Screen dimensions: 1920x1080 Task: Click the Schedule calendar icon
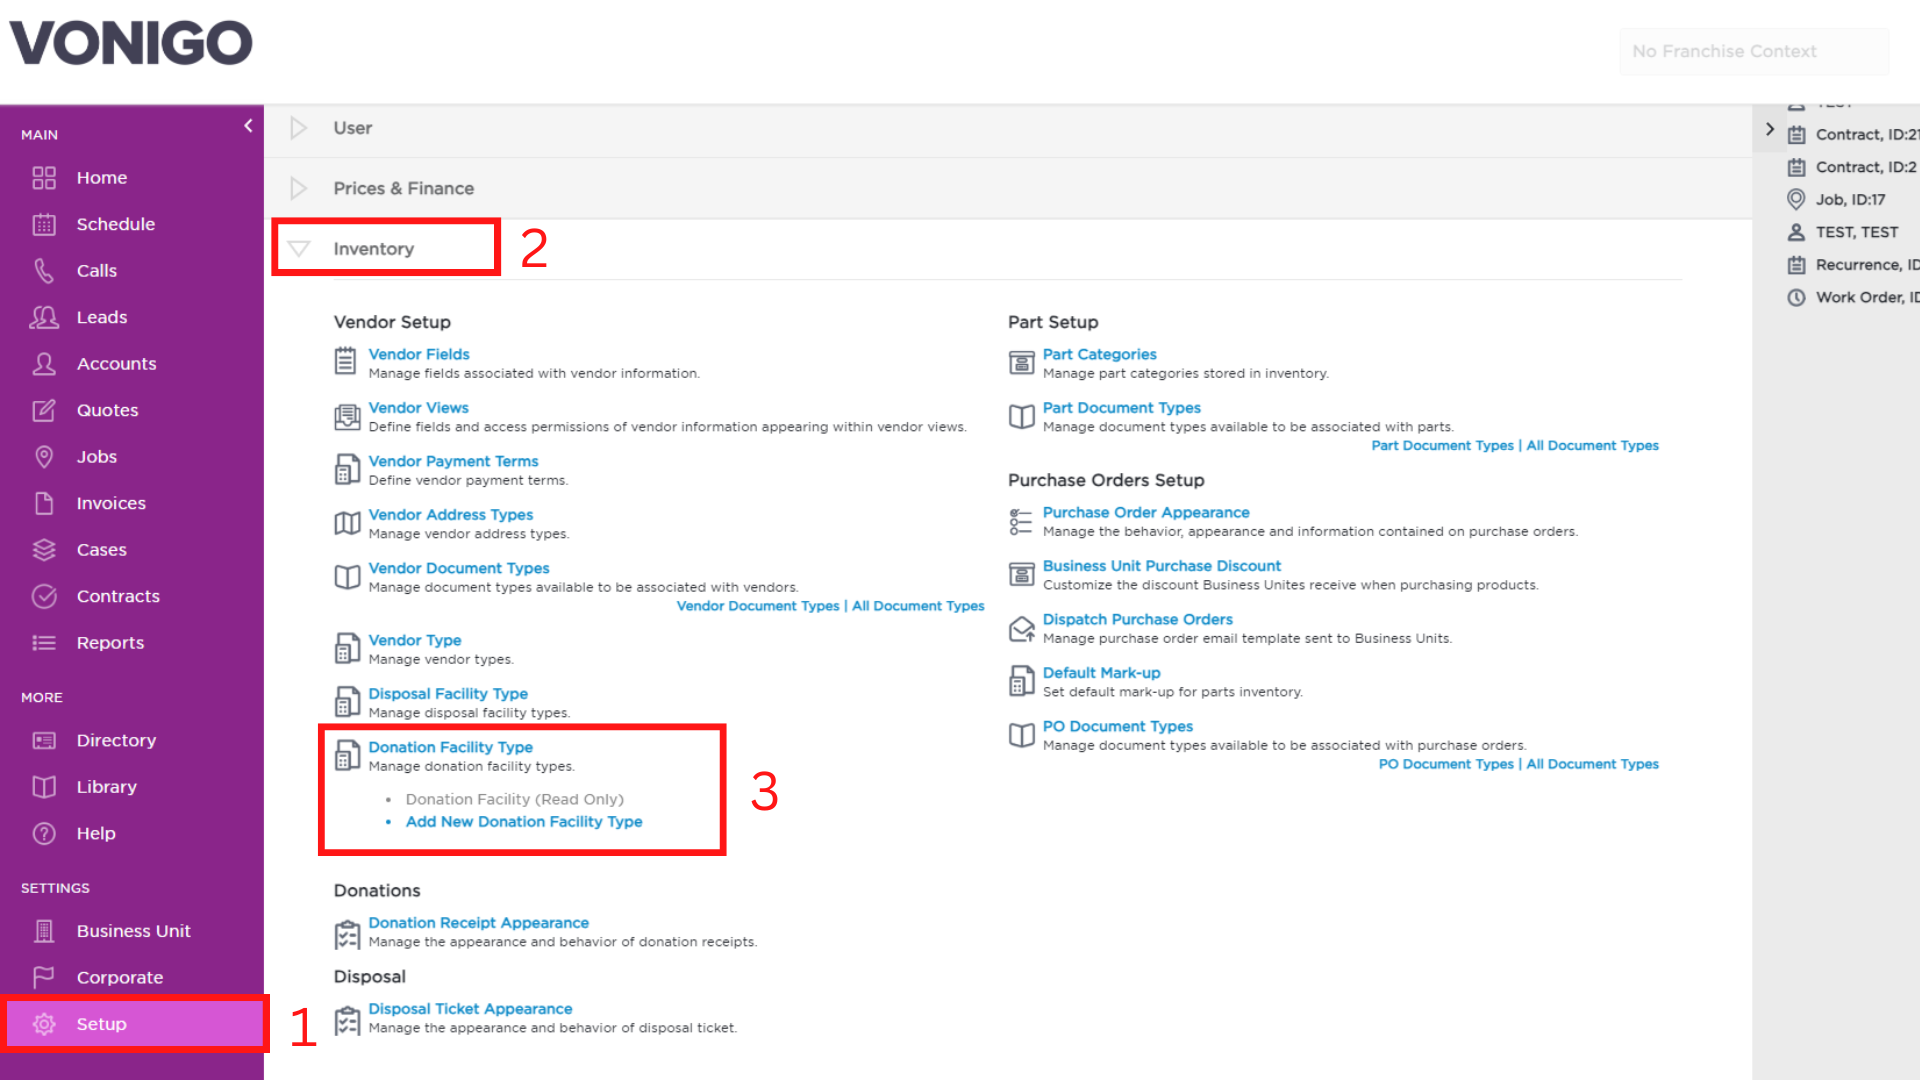click(x=44, y=224)
